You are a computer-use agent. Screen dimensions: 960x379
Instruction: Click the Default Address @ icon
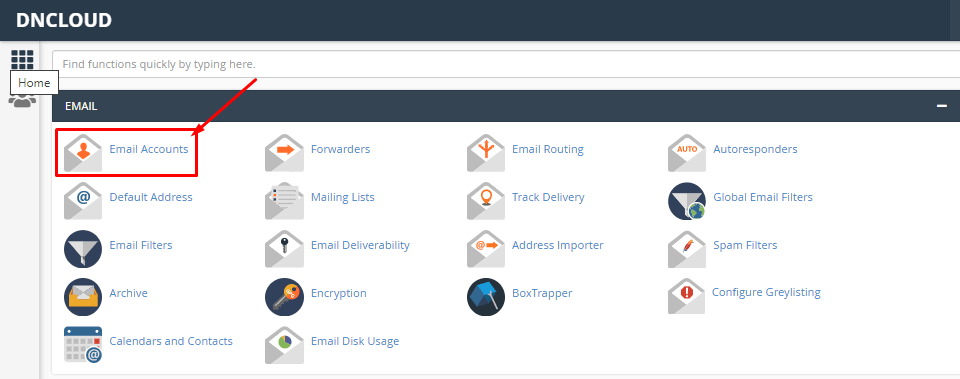[x=83, y=201]
